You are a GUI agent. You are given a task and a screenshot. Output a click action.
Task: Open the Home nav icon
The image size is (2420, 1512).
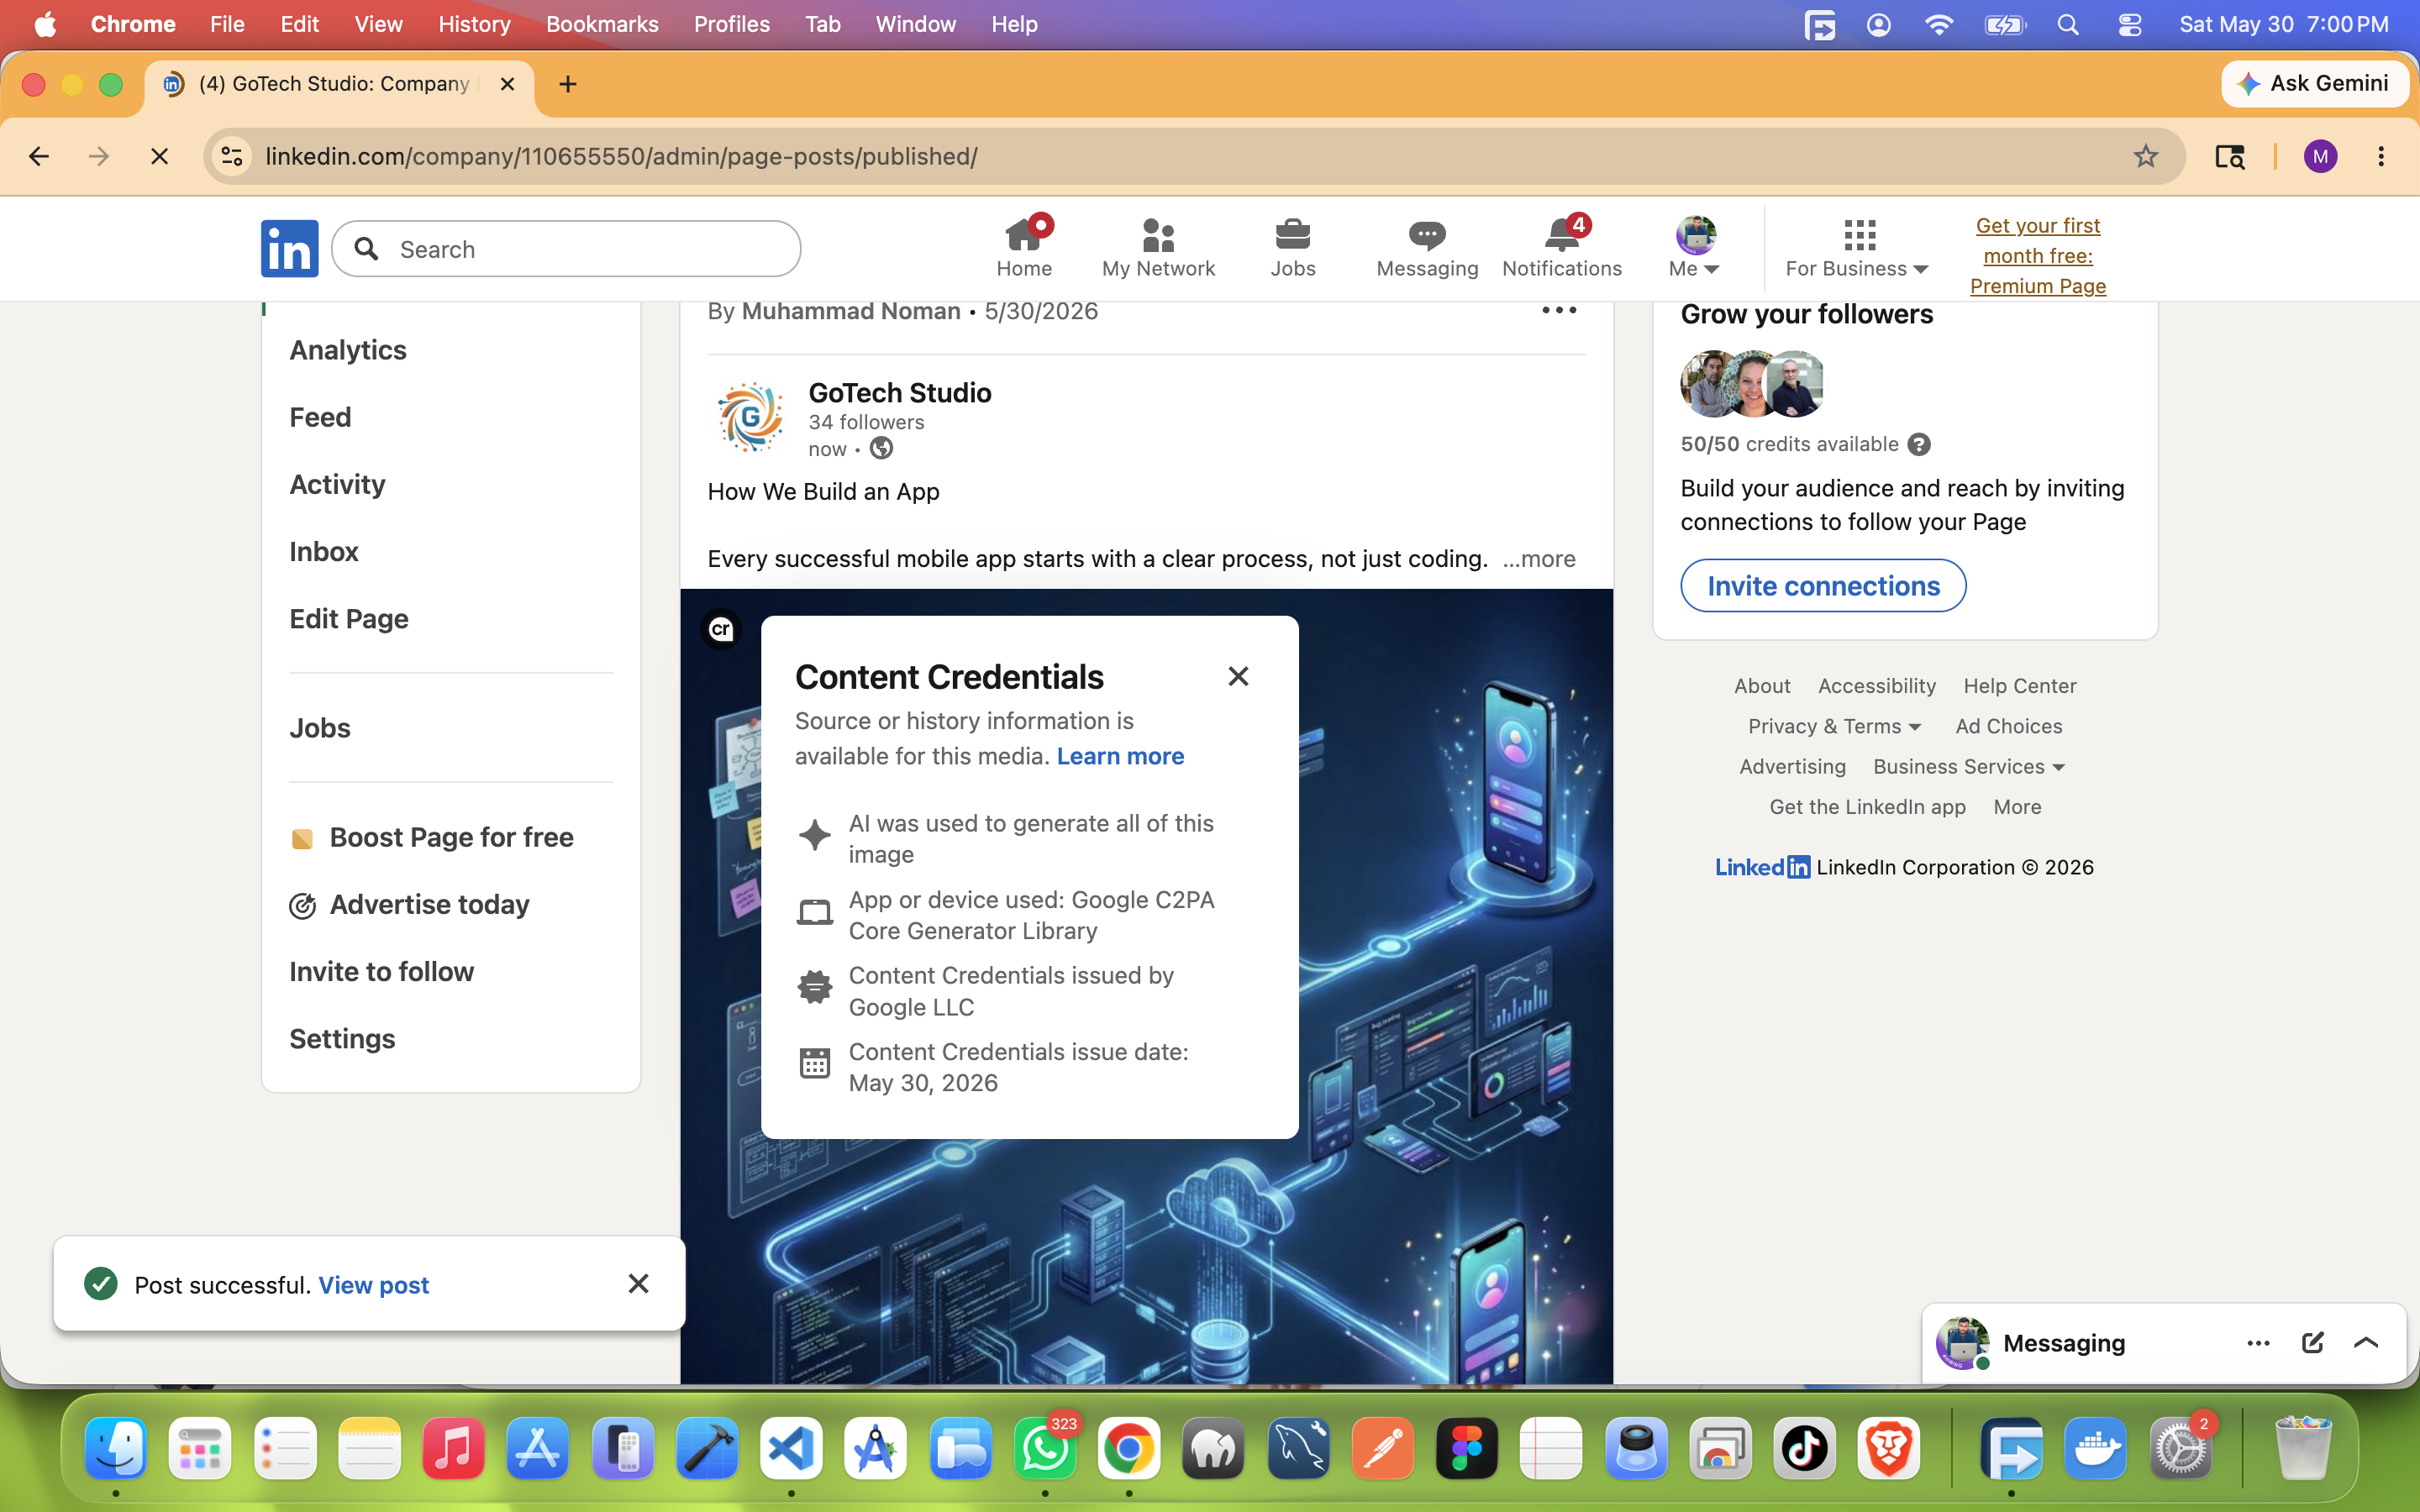(1024, 247)
